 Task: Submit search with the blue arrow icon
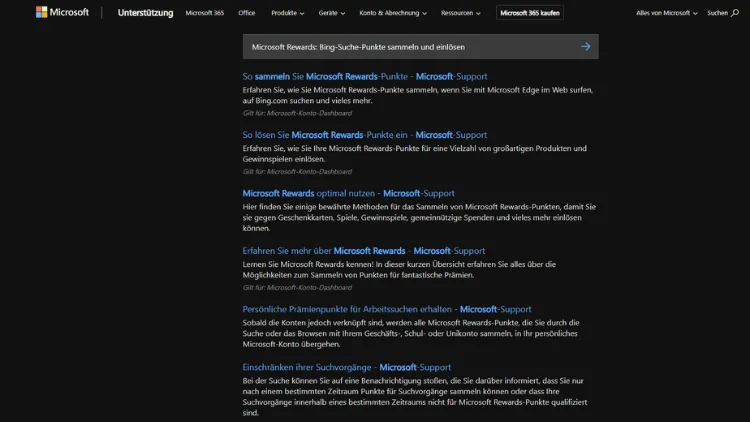(x=585, y=46)
